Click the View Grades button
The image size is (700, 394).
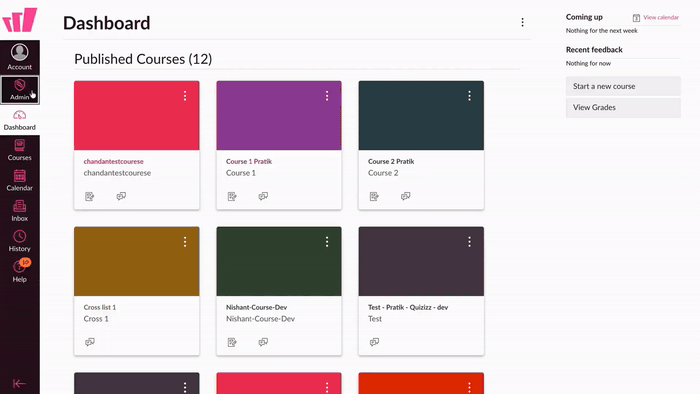623,108
